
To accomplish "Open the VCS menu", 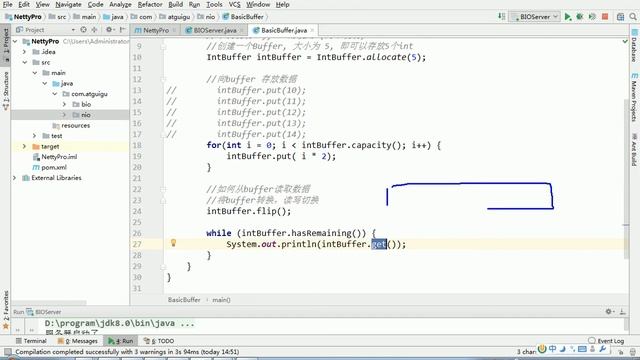I will tap(234, 4).
